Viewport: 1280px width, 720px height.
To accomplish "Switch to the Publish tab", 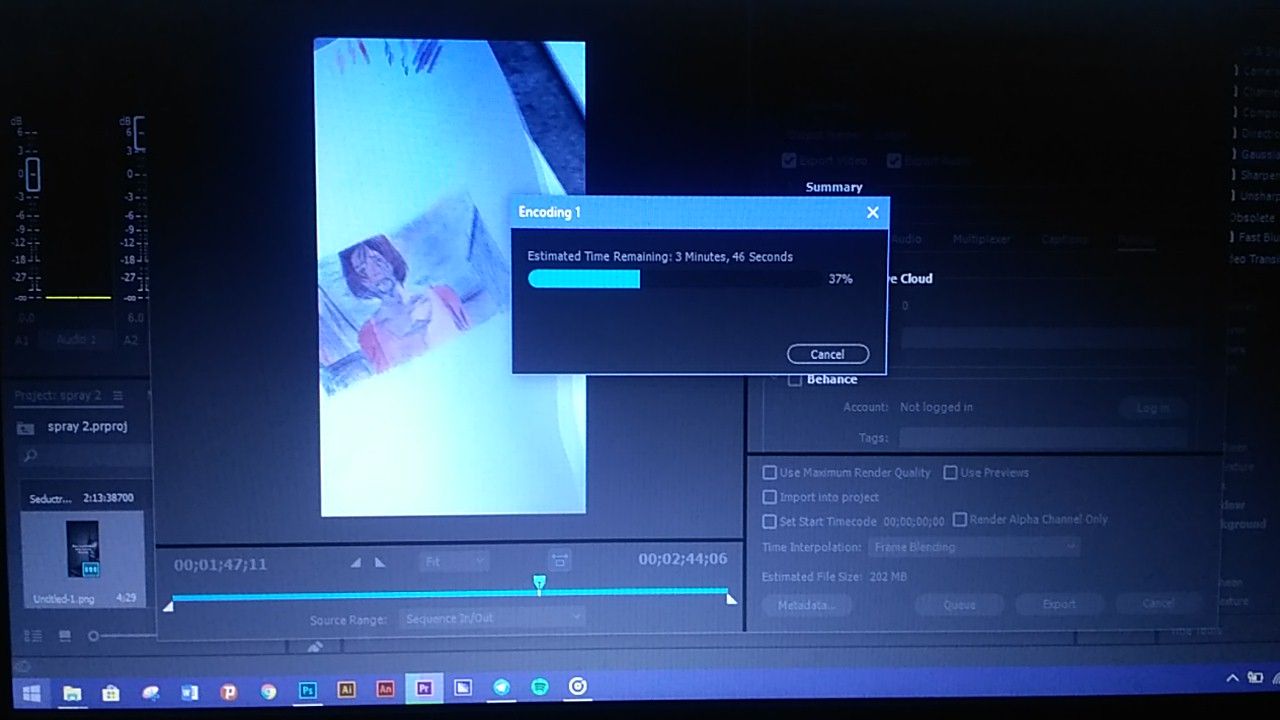I will [x=1135, y=240].
